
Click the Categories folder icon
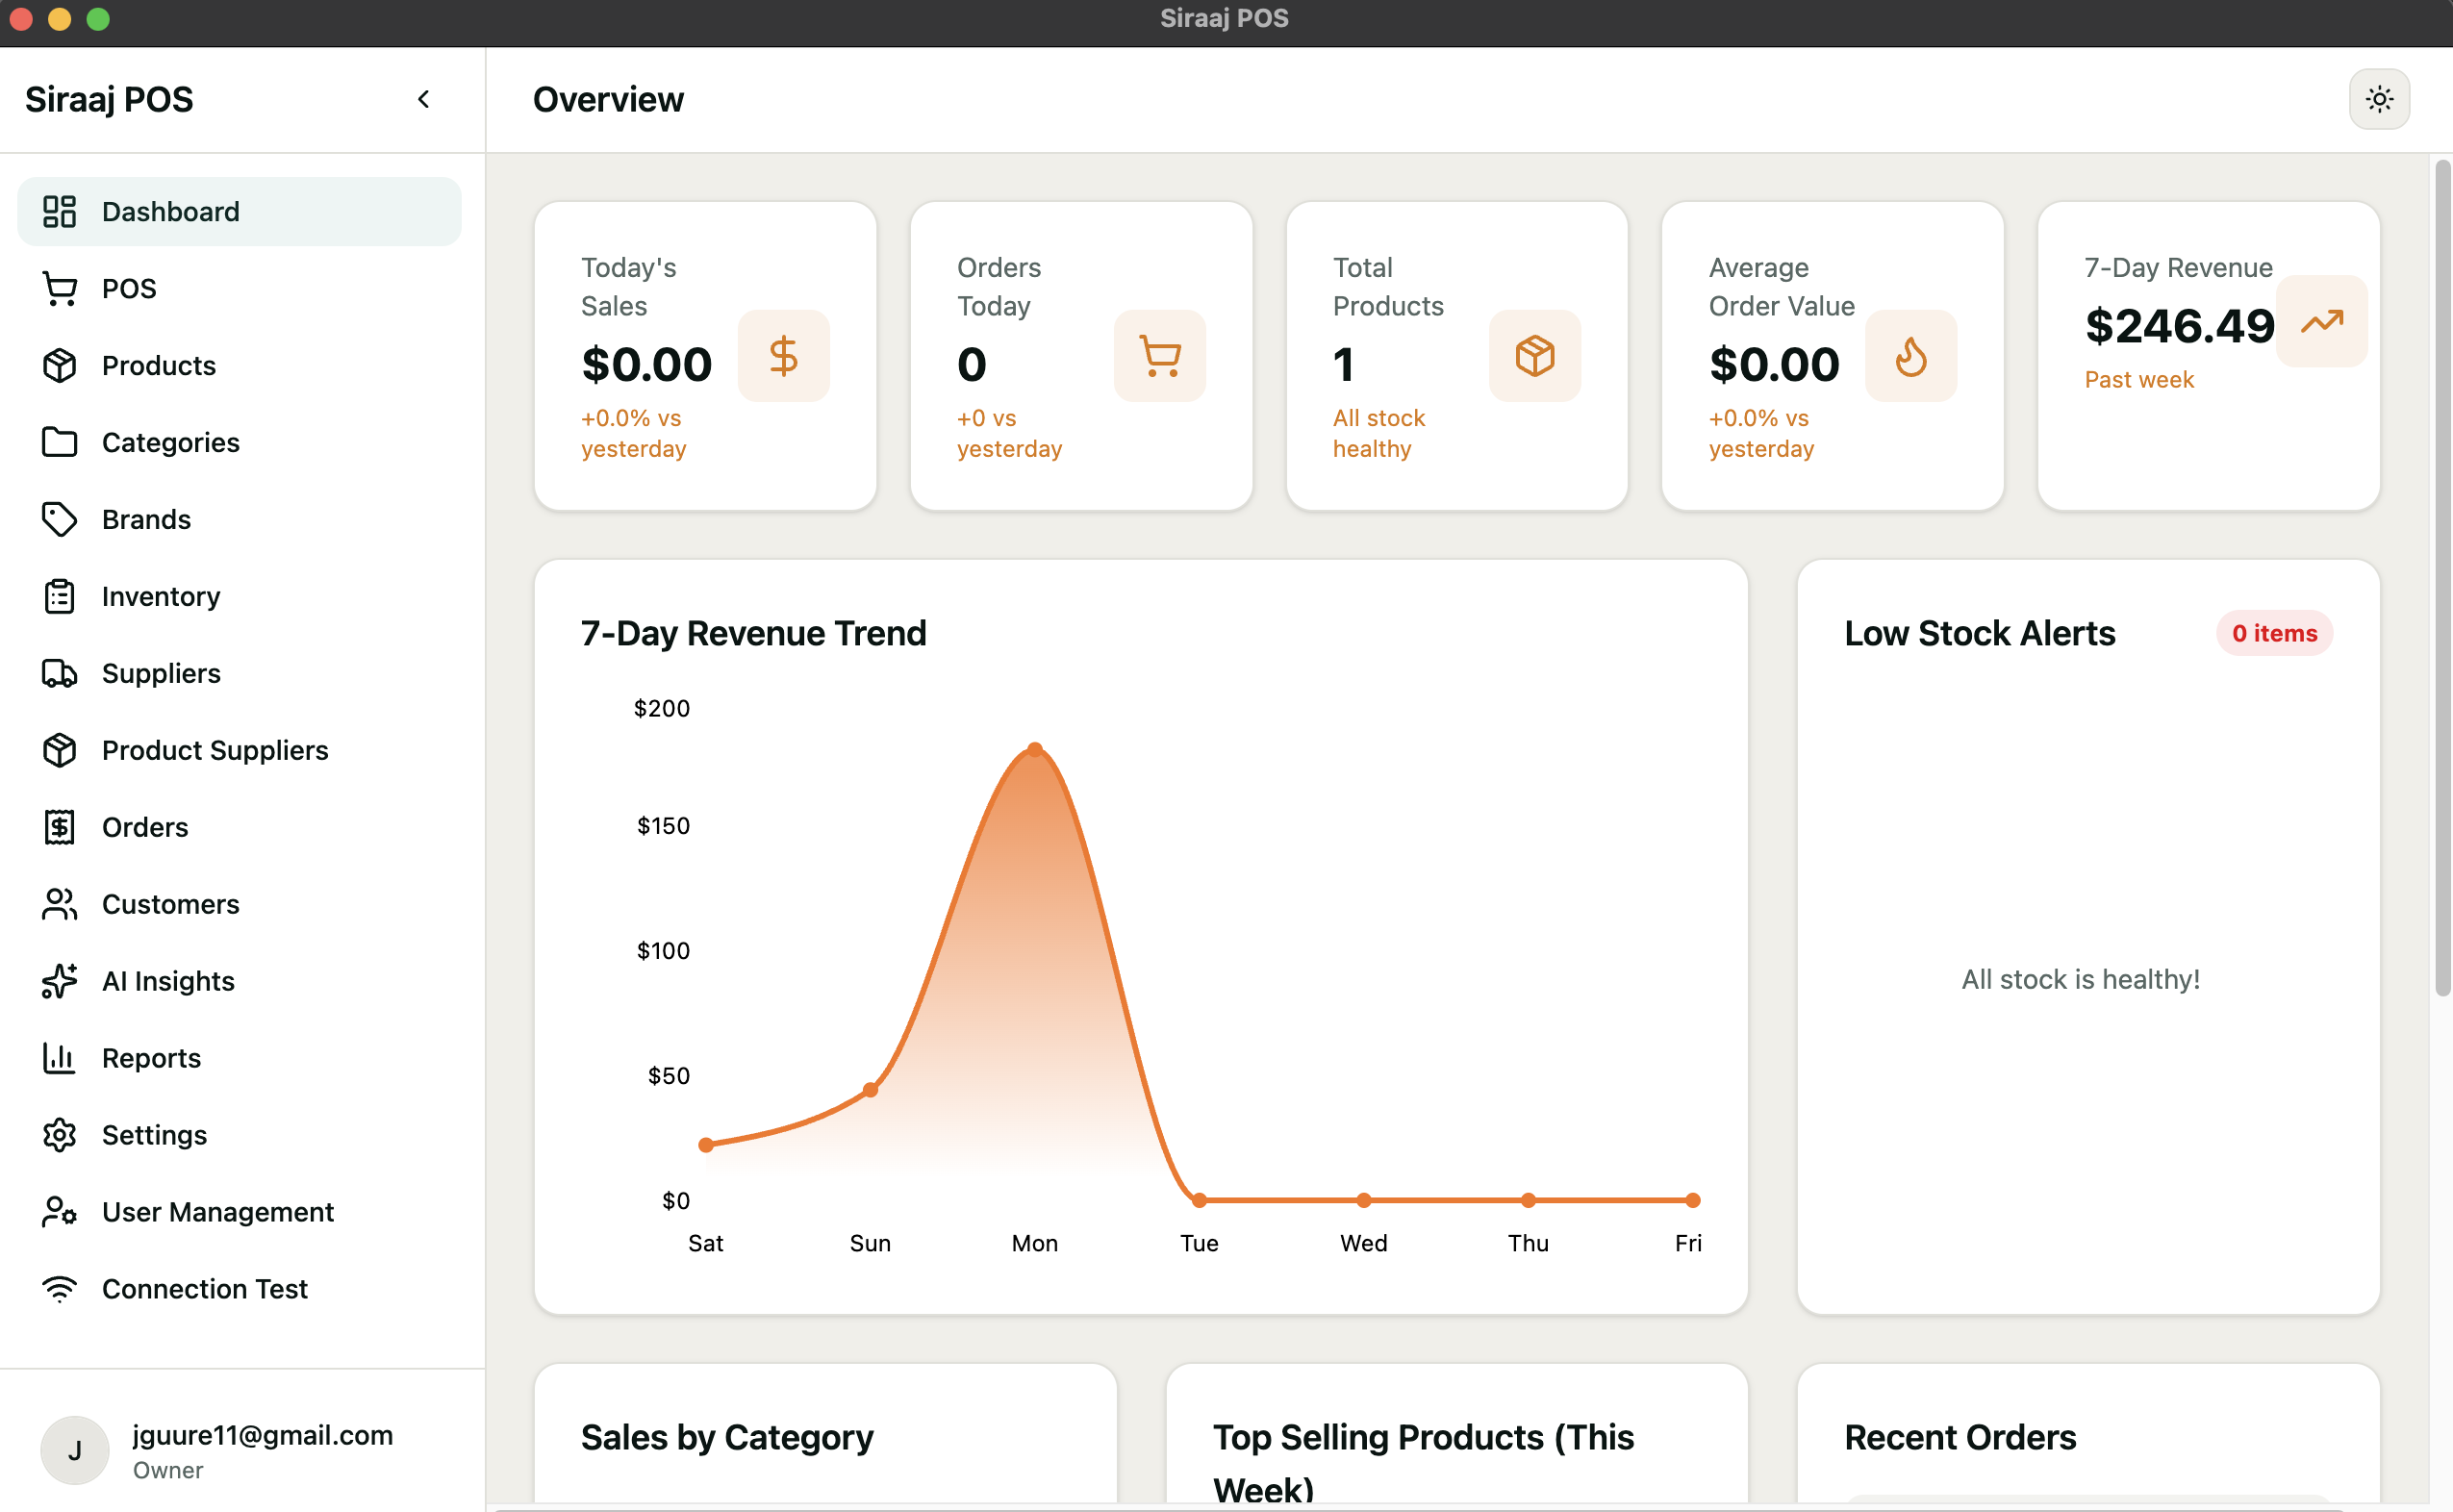point(59,442)
